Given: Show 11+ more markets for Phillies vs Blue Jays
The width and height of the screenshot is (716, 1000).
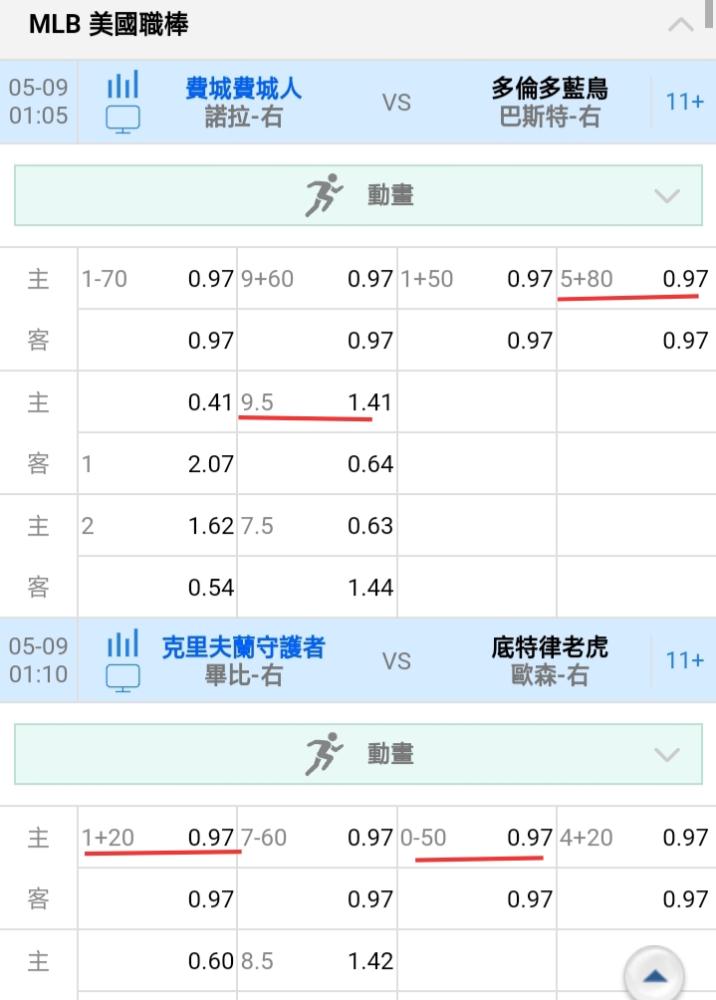Looking at the screenshot, I should 684,102.
